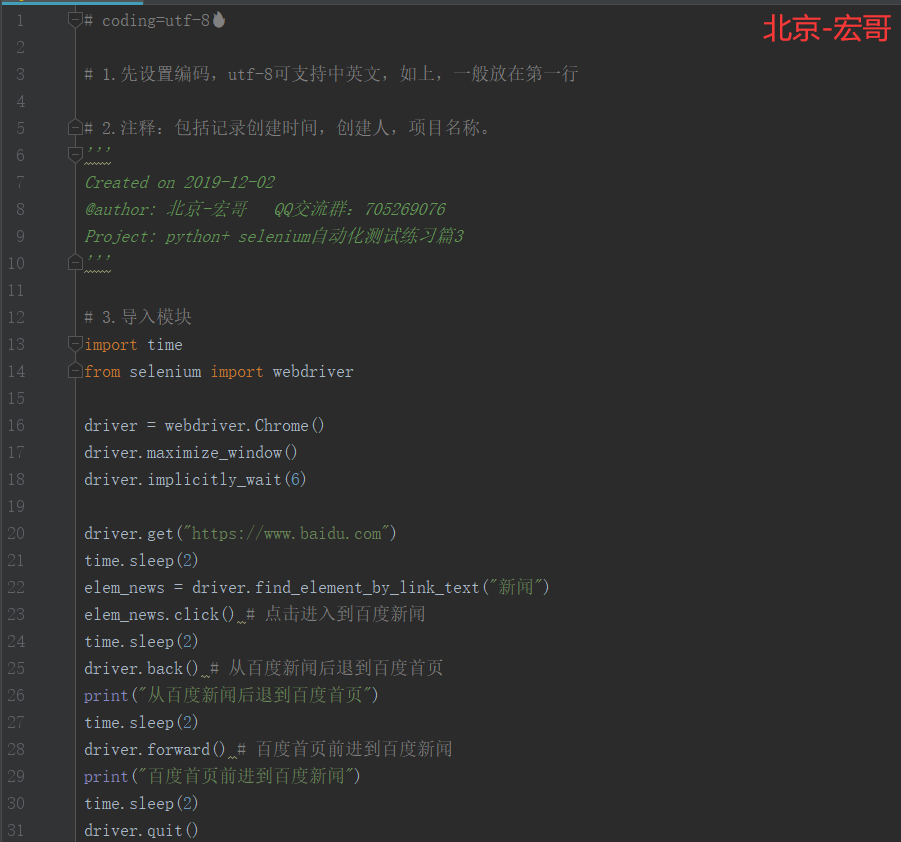Place cursor on the import time statement
Screen dimensions: 901x842
click(x=135, y=344)
